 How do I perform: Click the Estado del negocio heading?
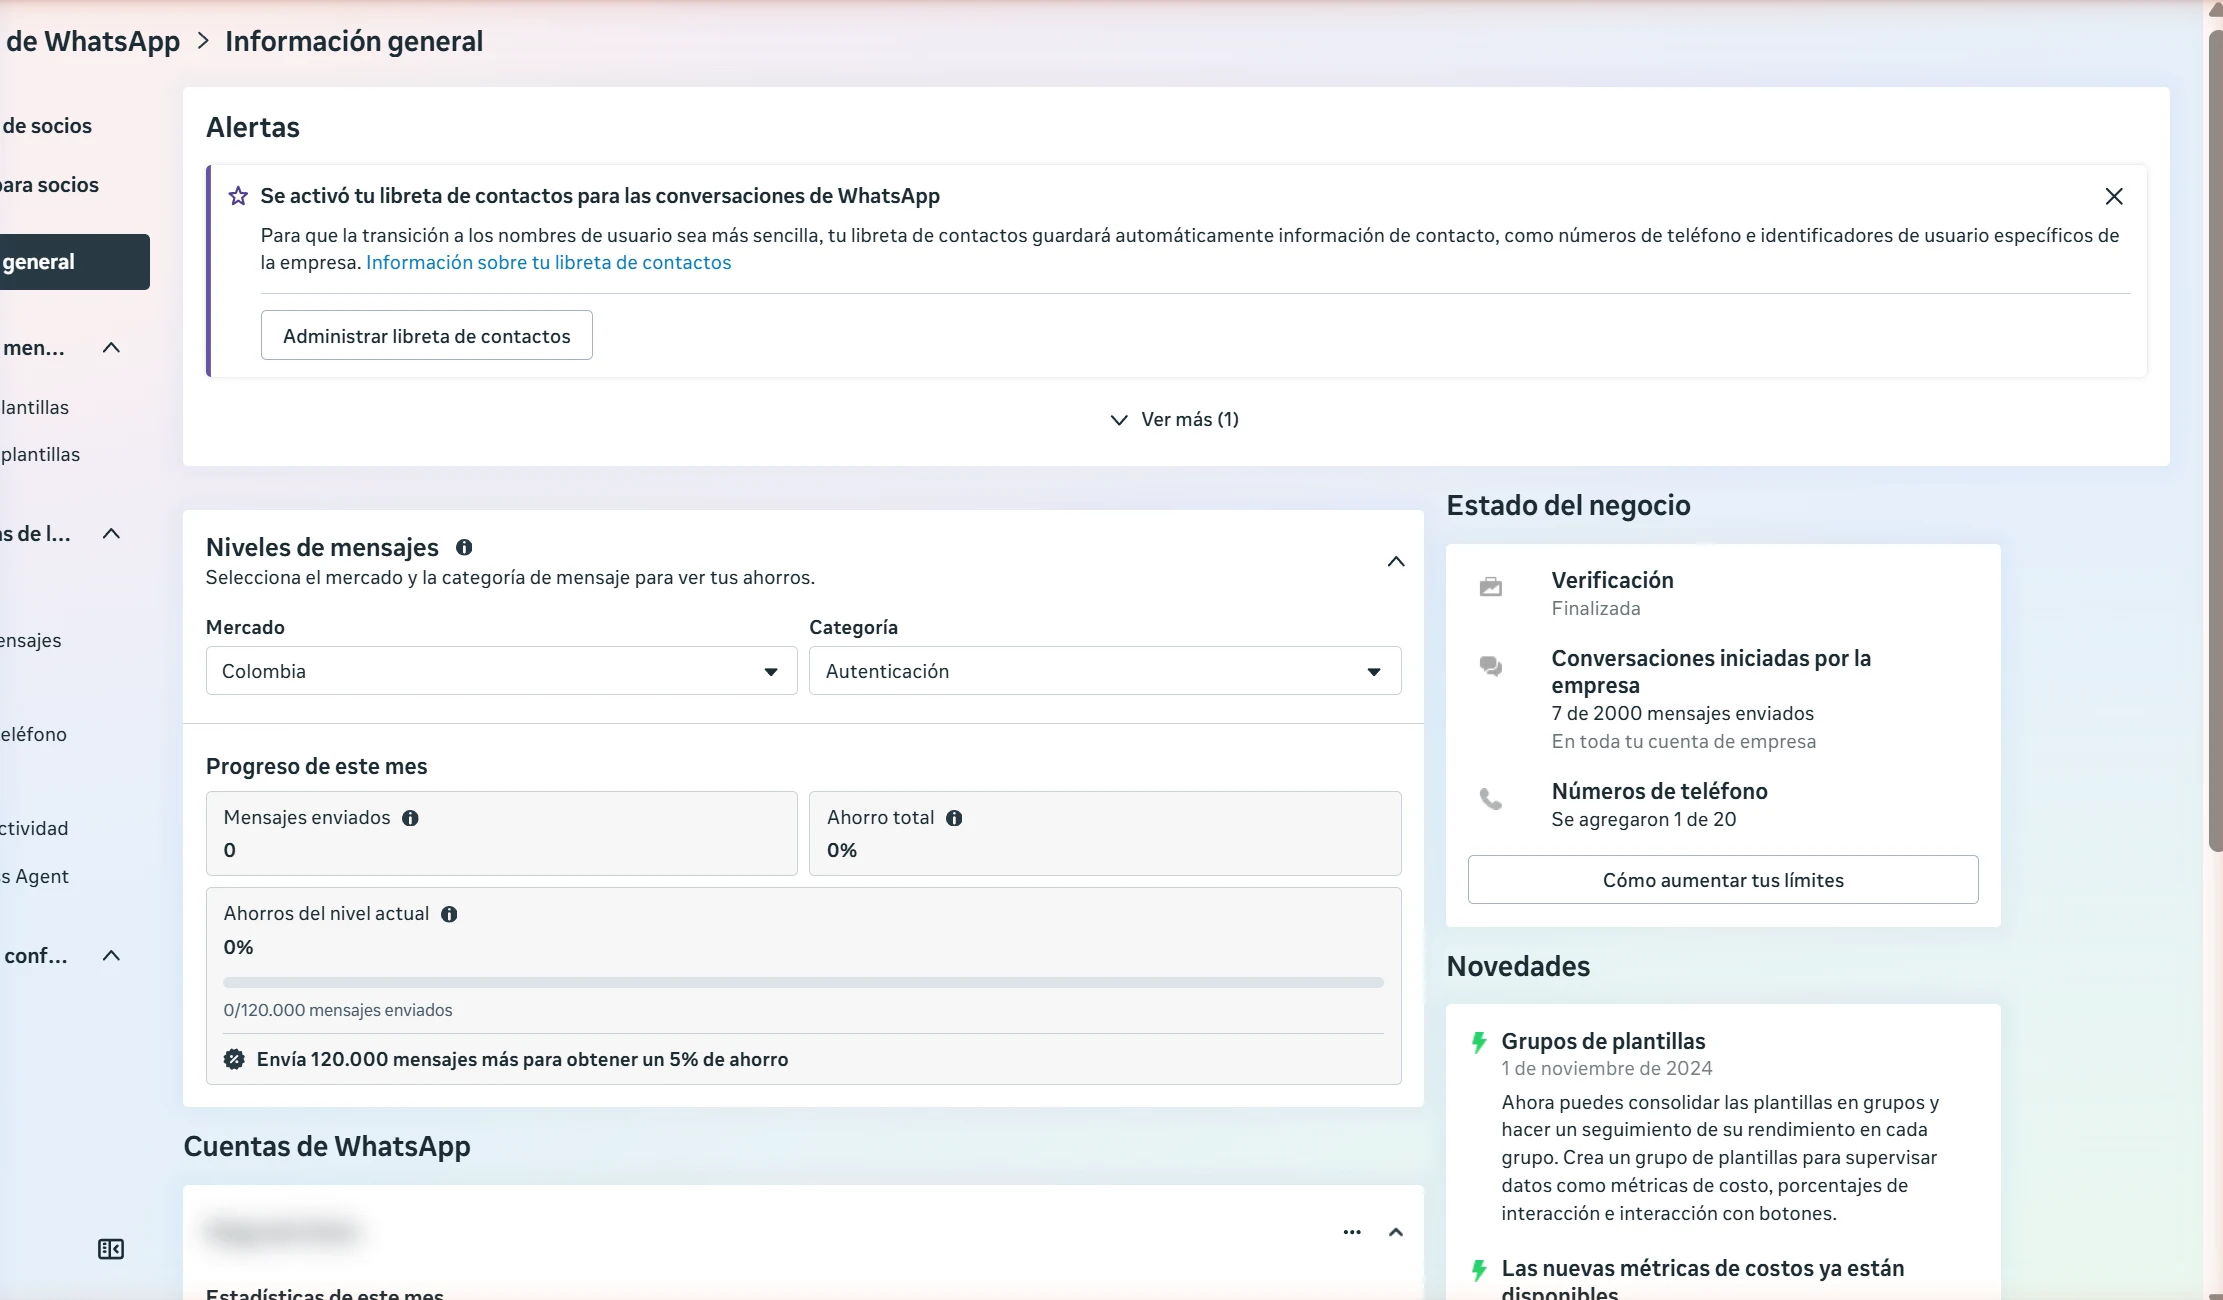[x=1568, y=506]
